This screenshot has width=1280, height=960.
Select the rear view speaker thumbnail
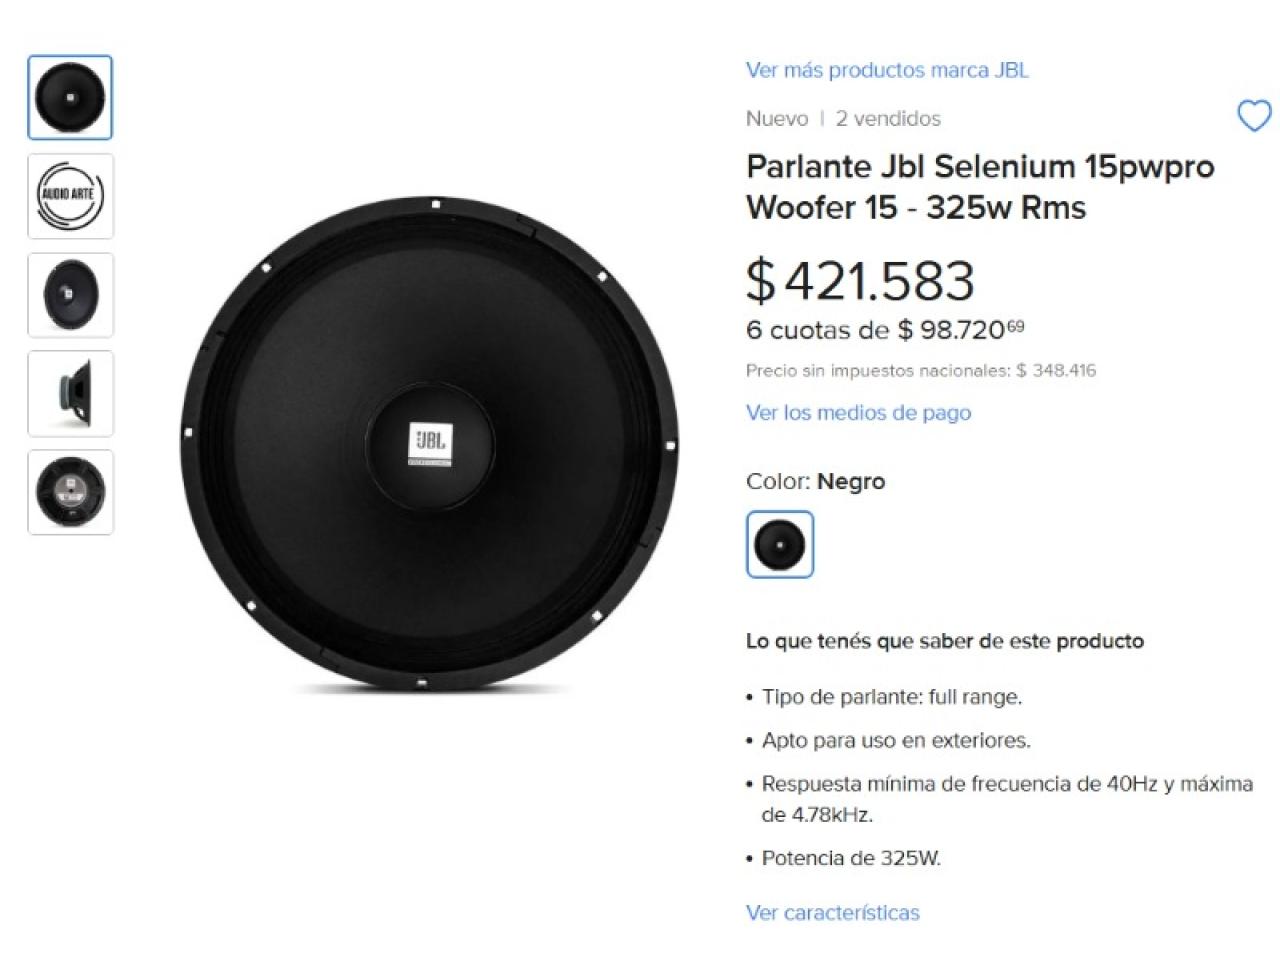click(x=70, y=492)
